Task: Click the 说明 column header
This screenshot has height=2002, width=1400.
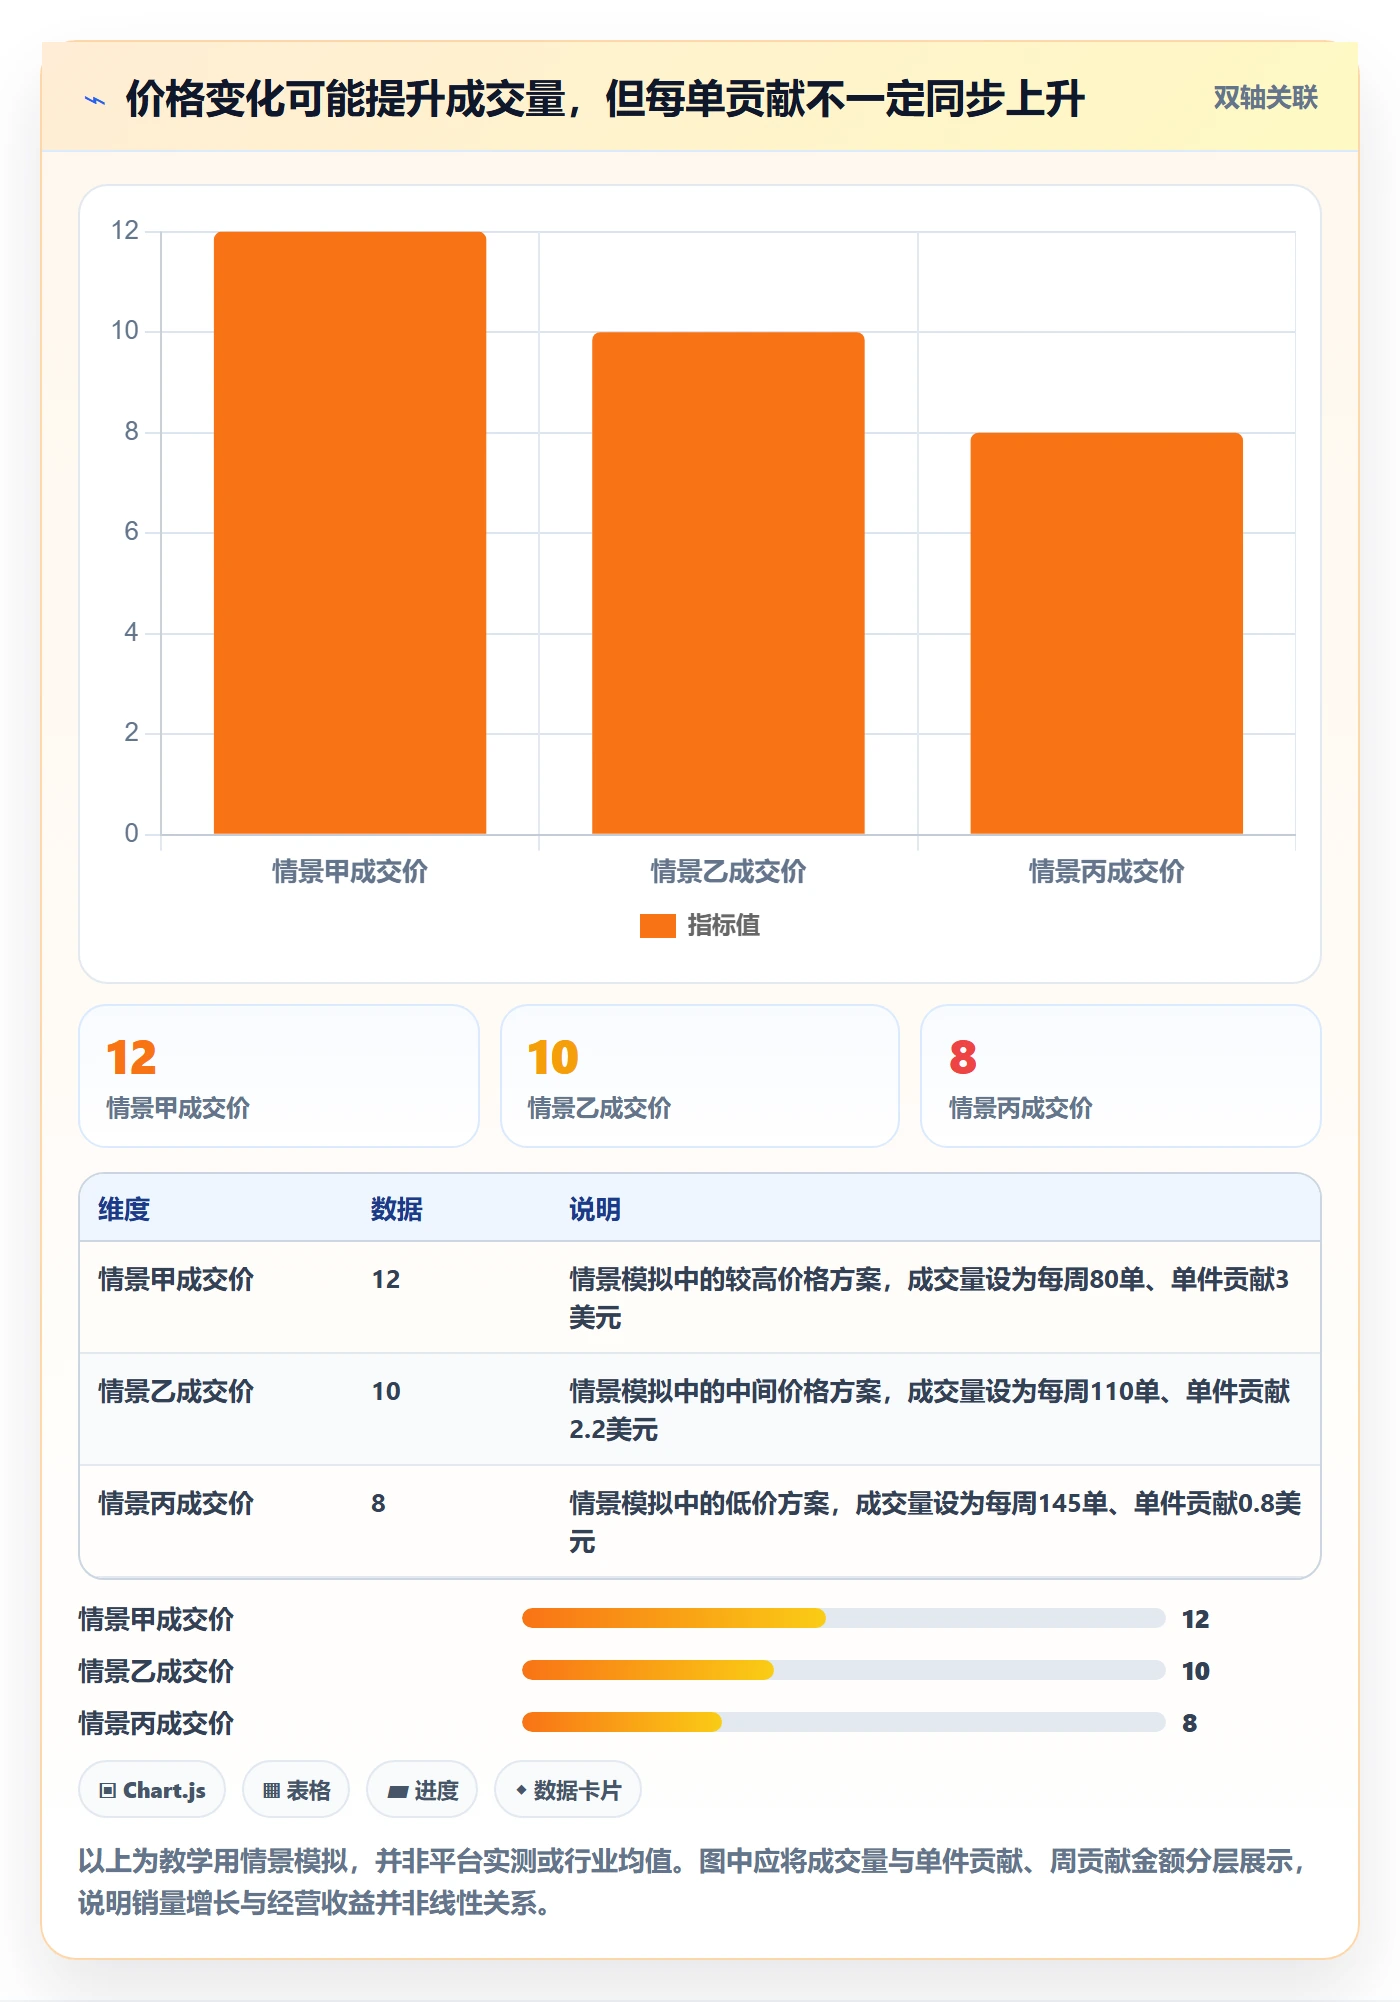Action: click(x=595, y=1209)
